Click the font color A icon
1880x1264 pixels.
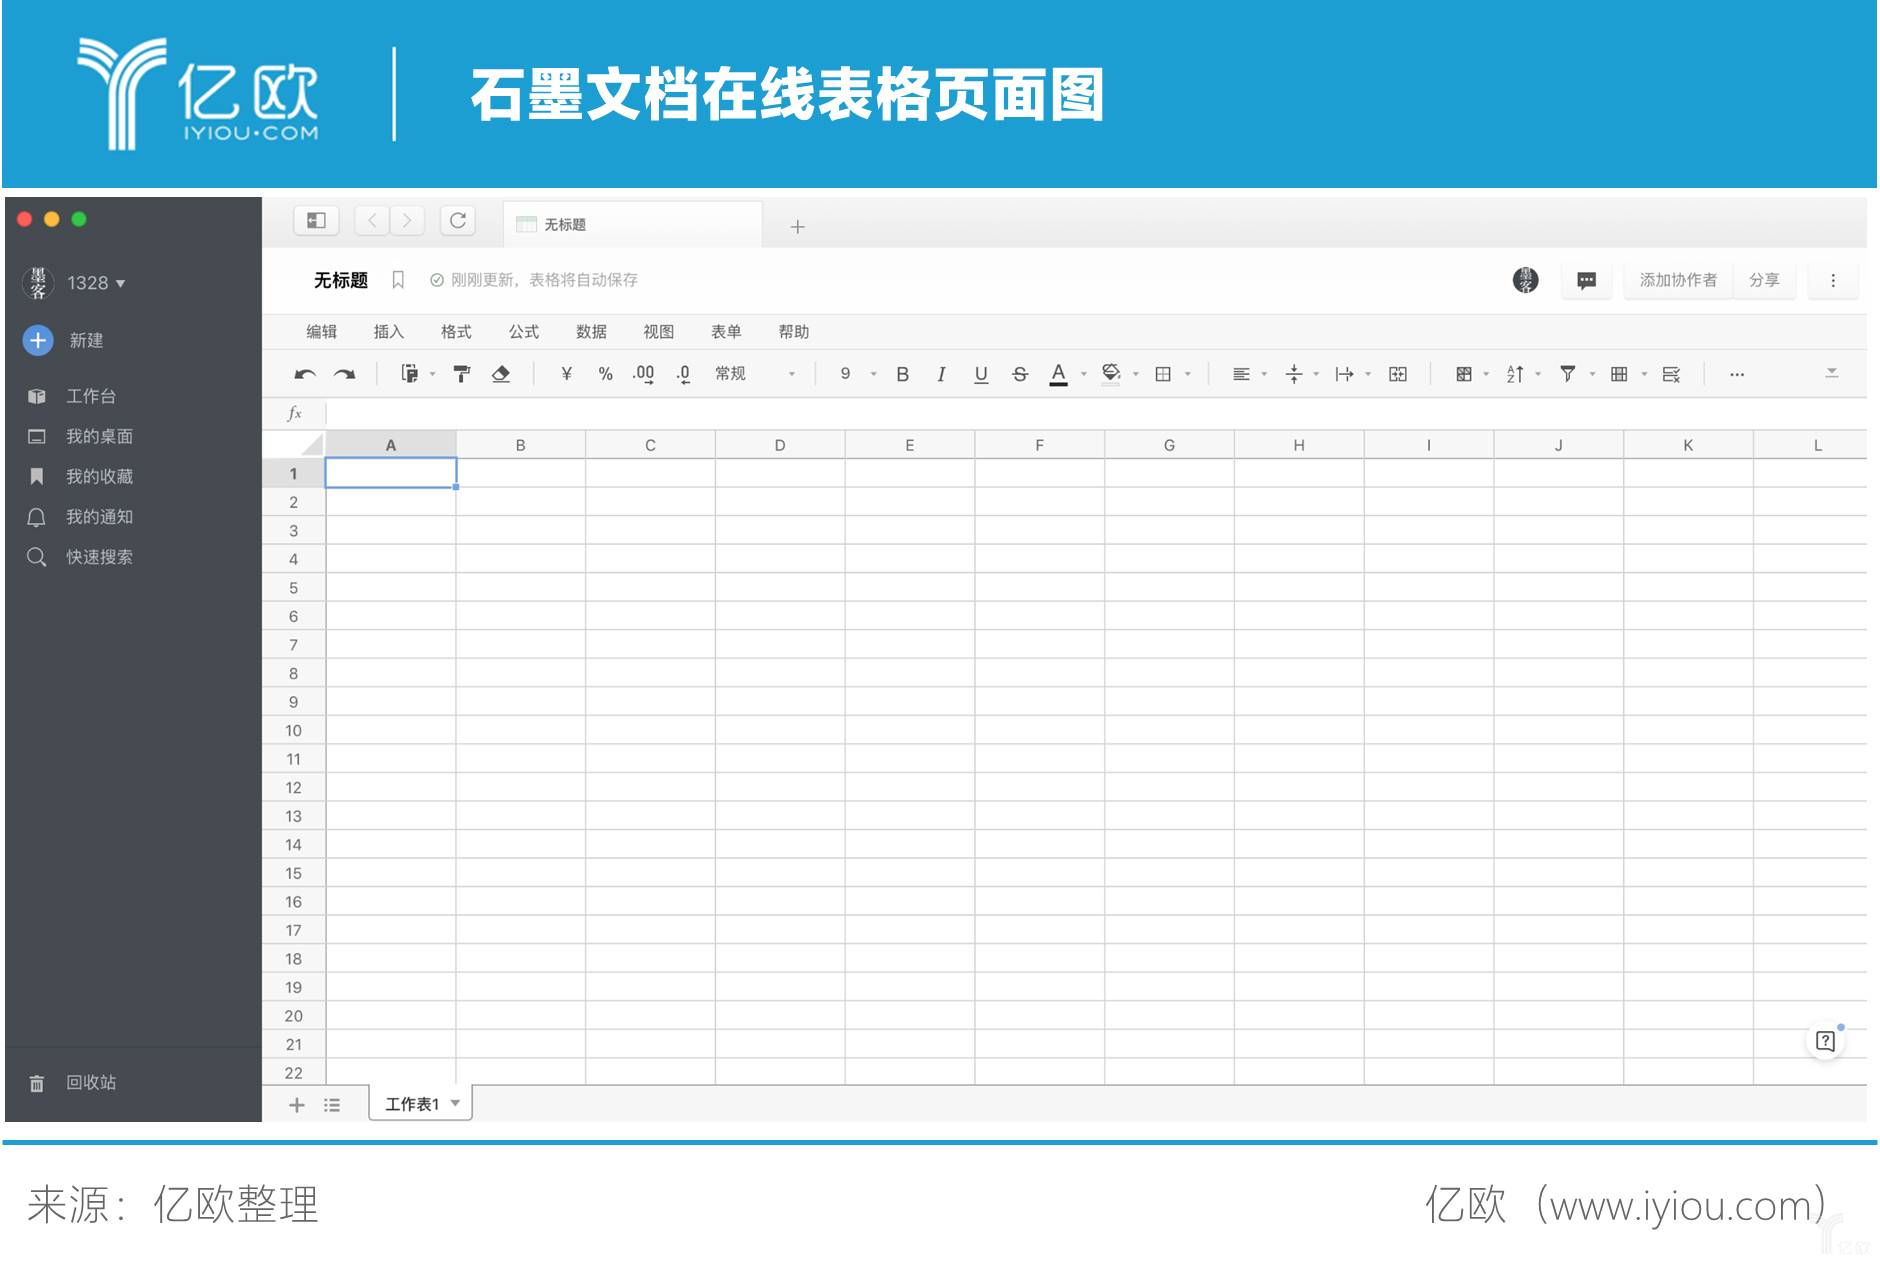[x=1058, y=374]
